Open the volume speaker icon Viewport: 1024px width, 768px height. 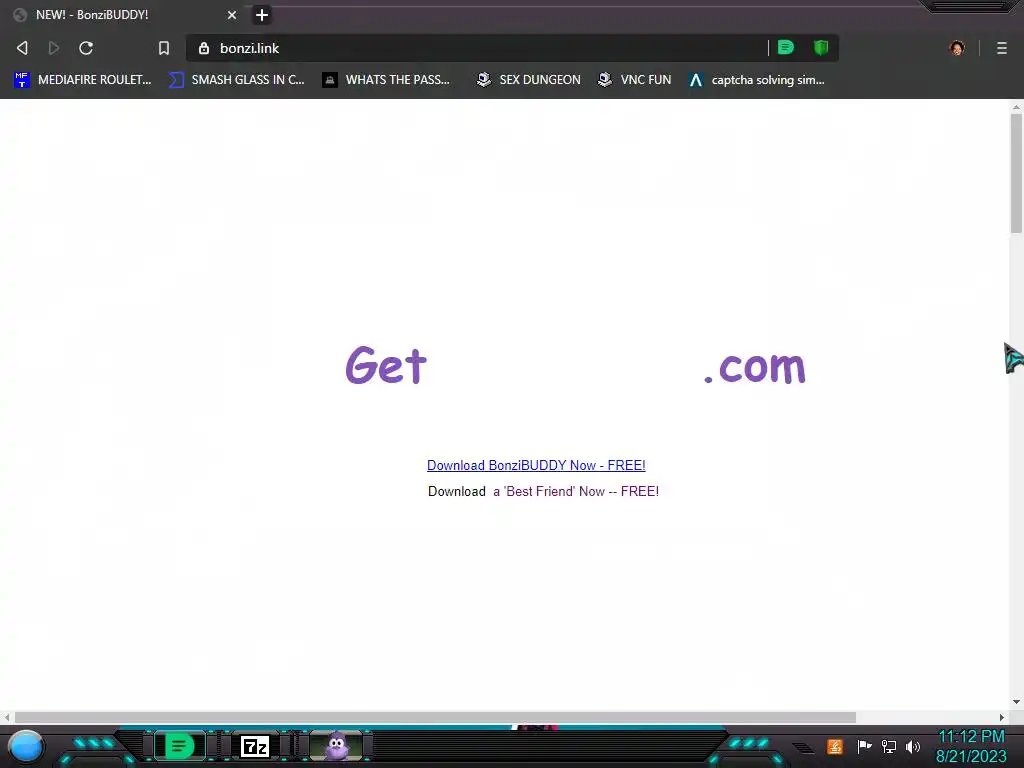click(913, 746)
